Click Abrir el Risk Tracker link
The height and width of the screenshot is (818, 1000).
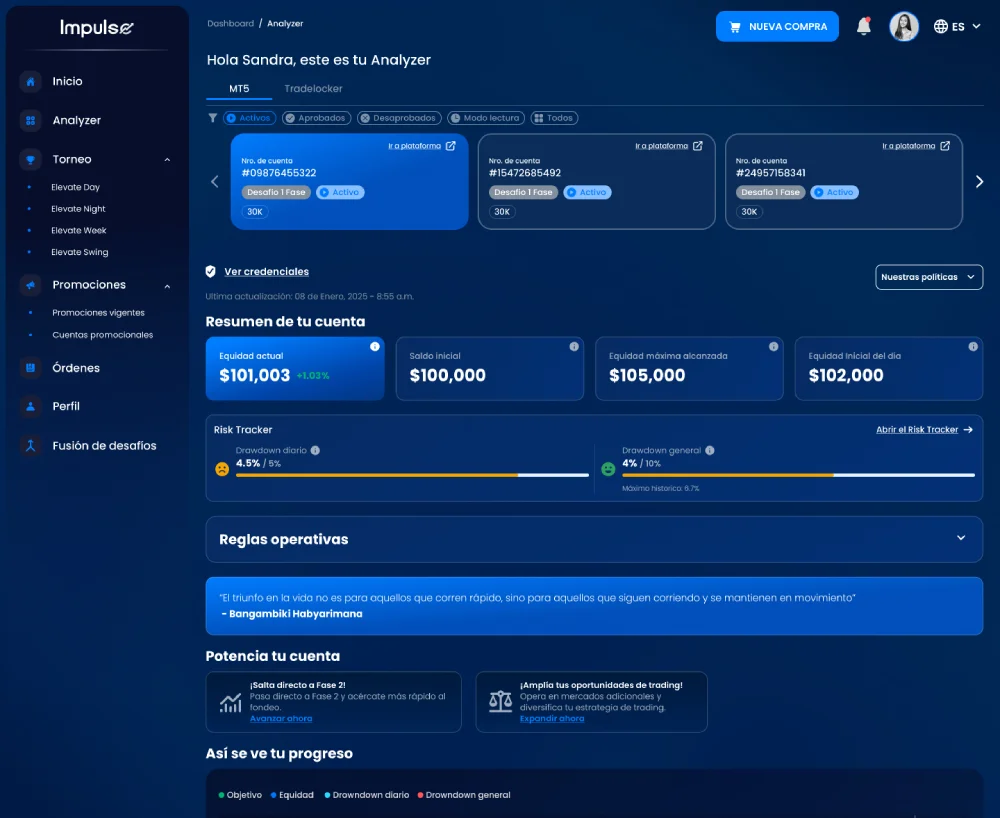924,430
